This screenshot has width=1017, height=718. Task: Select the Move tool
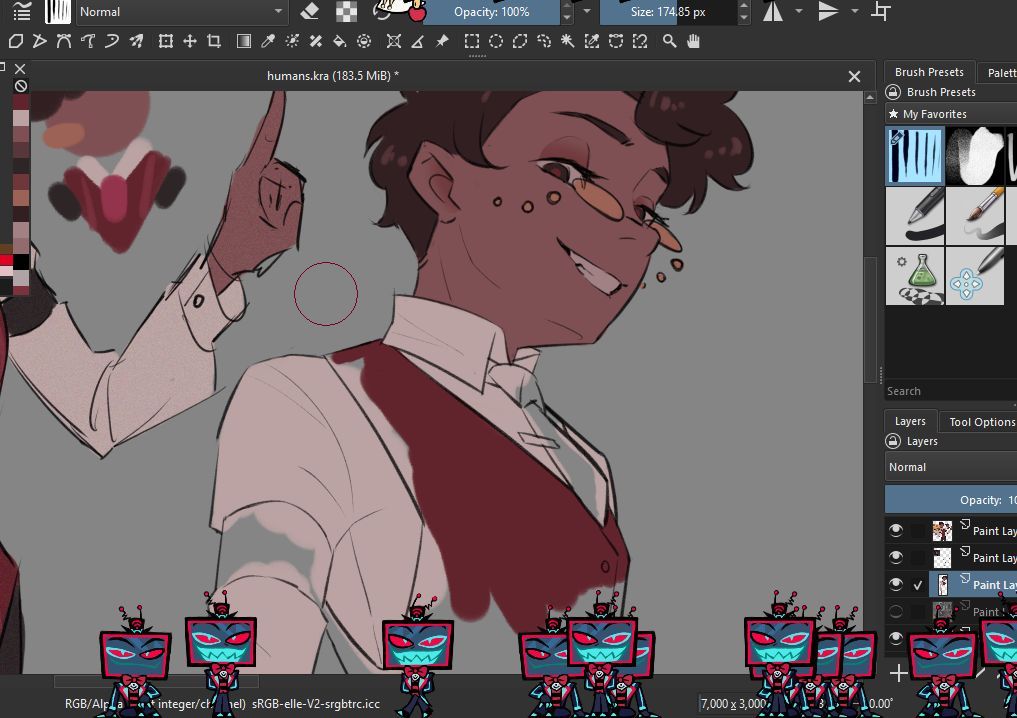189,42
